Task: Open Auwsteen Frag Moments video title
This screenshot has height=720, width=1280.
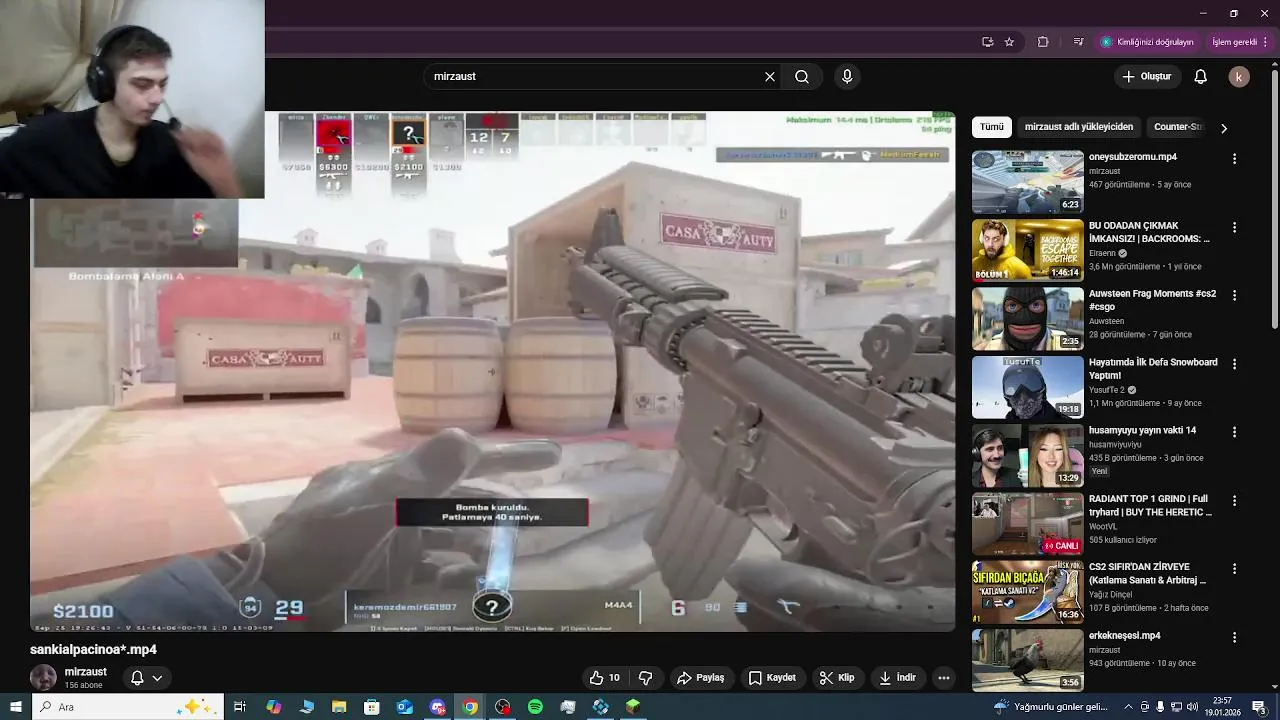Action: click(x=1152, y=300)
